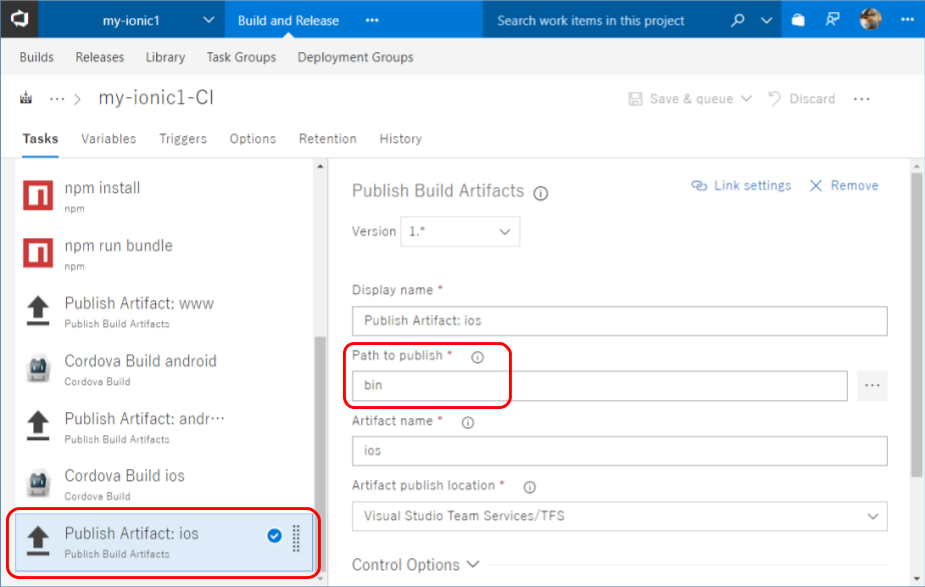This screenshot has width=925, height=587.
Task: Click the Path to publish info icon
Action: [x=477, y=358]
